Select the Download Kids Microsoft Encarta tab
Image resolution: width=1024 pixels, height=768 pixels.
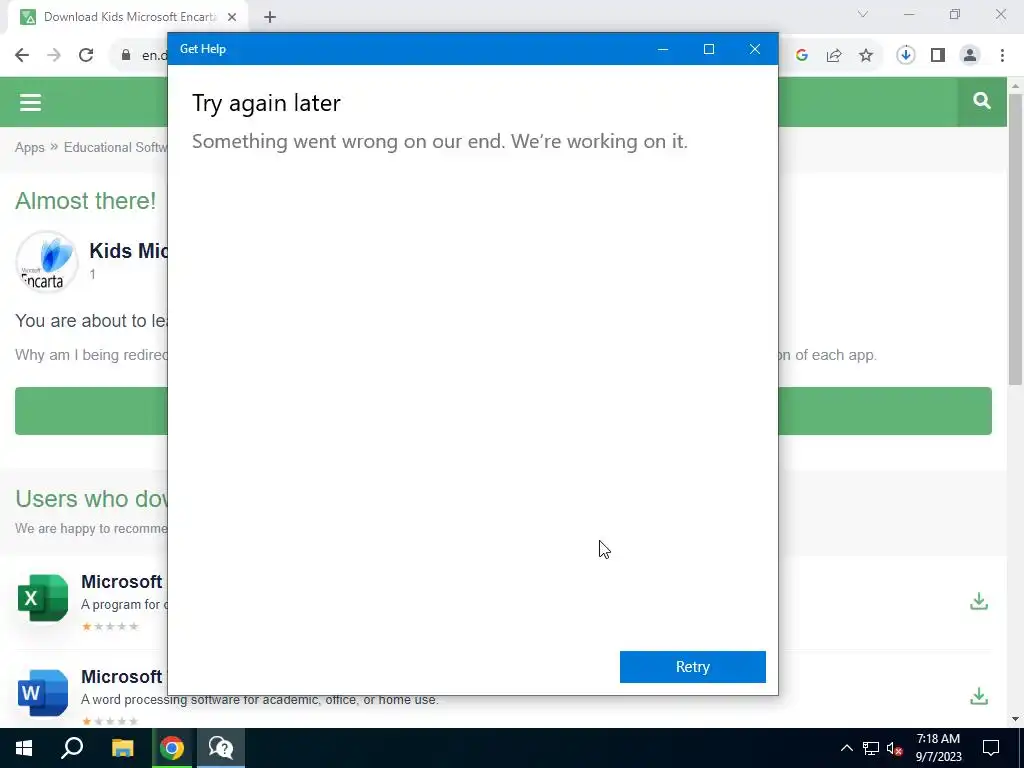(x=128, y=17)
